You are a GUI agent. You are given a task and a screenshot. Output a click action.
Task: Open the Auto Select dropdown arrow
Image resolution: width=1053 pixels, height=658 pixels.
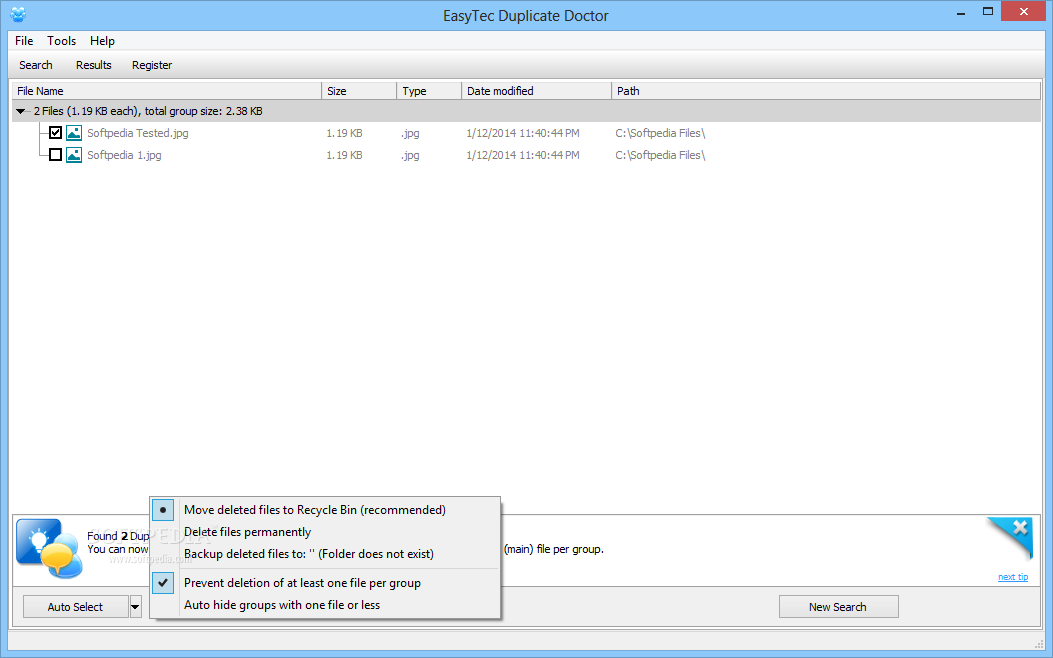click(x=135, y=607)
